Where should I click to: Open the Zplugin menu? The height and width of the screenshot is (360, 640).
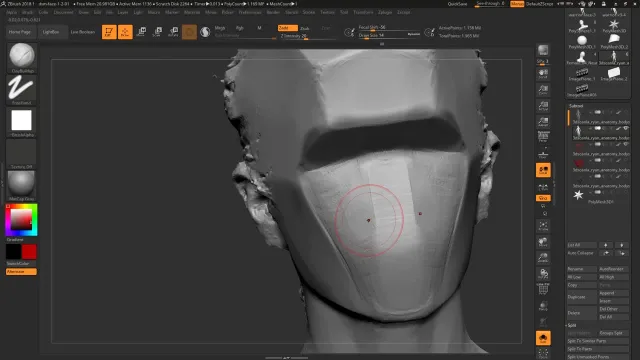pos(385,12)
